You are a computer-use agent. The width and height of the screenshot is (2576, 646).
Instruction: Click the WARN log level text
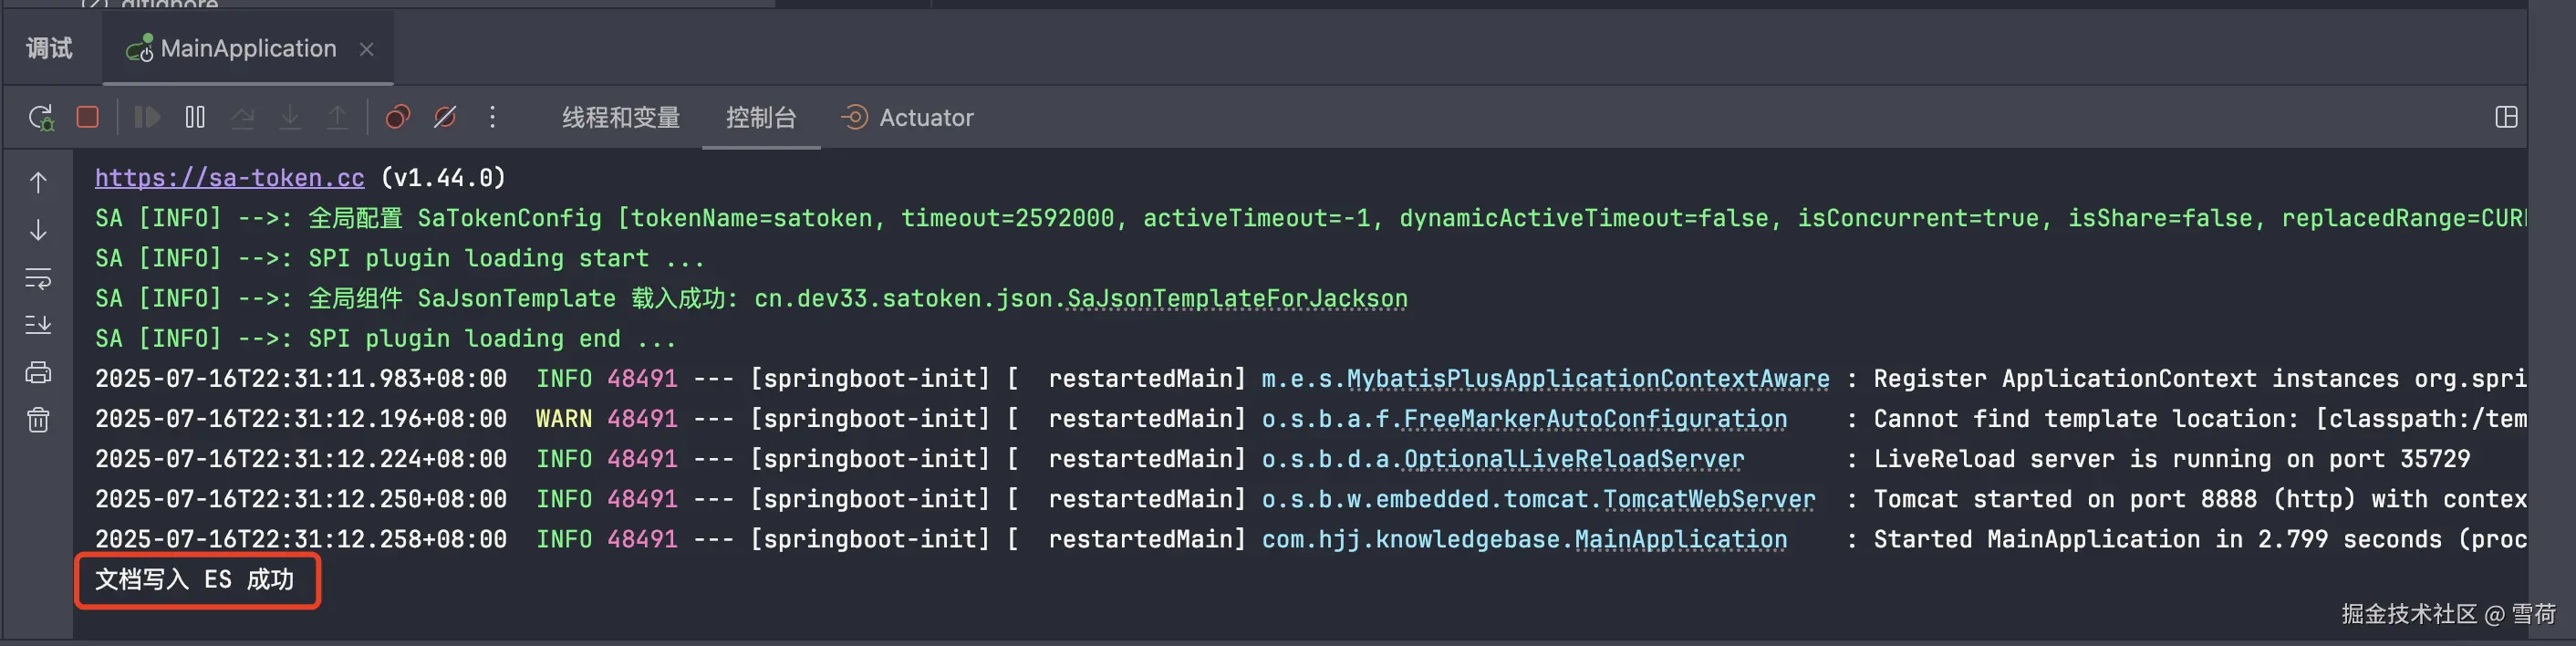tap(564, 419)
